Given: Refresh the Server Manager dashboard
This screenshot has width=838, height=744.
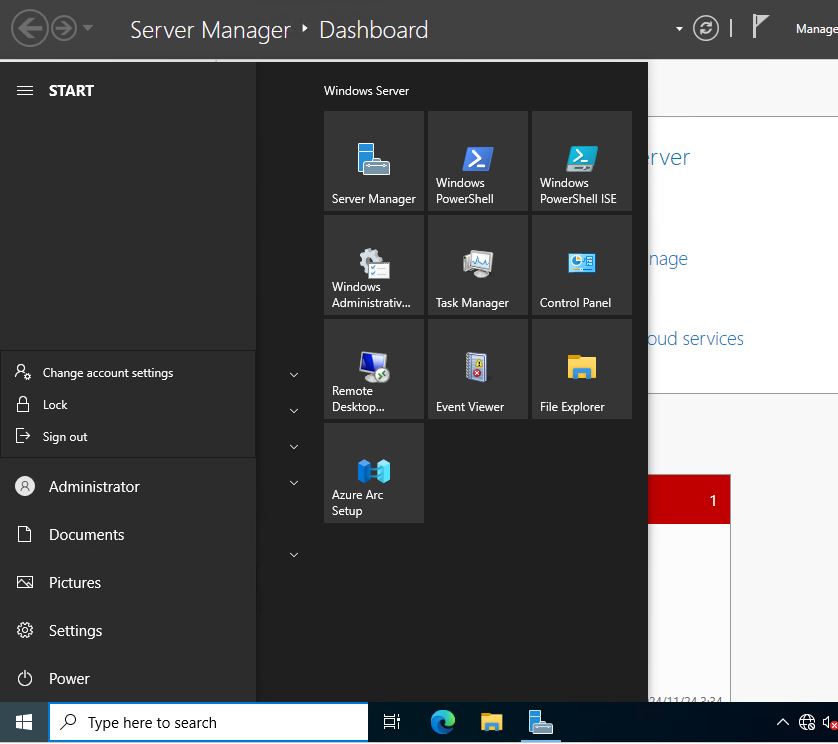Looking at the screenshot, I should click(705, 28).
